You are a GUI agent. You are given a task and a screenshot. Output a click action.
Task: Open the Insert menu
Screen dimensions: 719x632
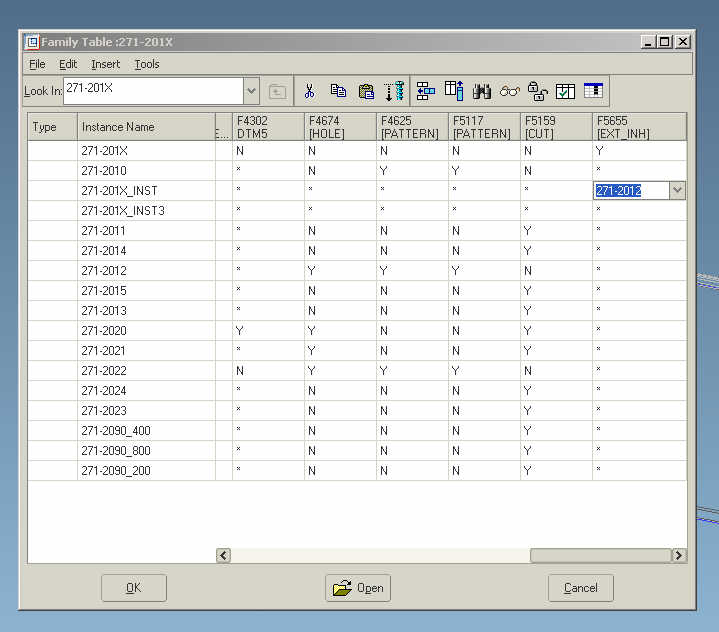pyautogui.click(x=105, y=64)
